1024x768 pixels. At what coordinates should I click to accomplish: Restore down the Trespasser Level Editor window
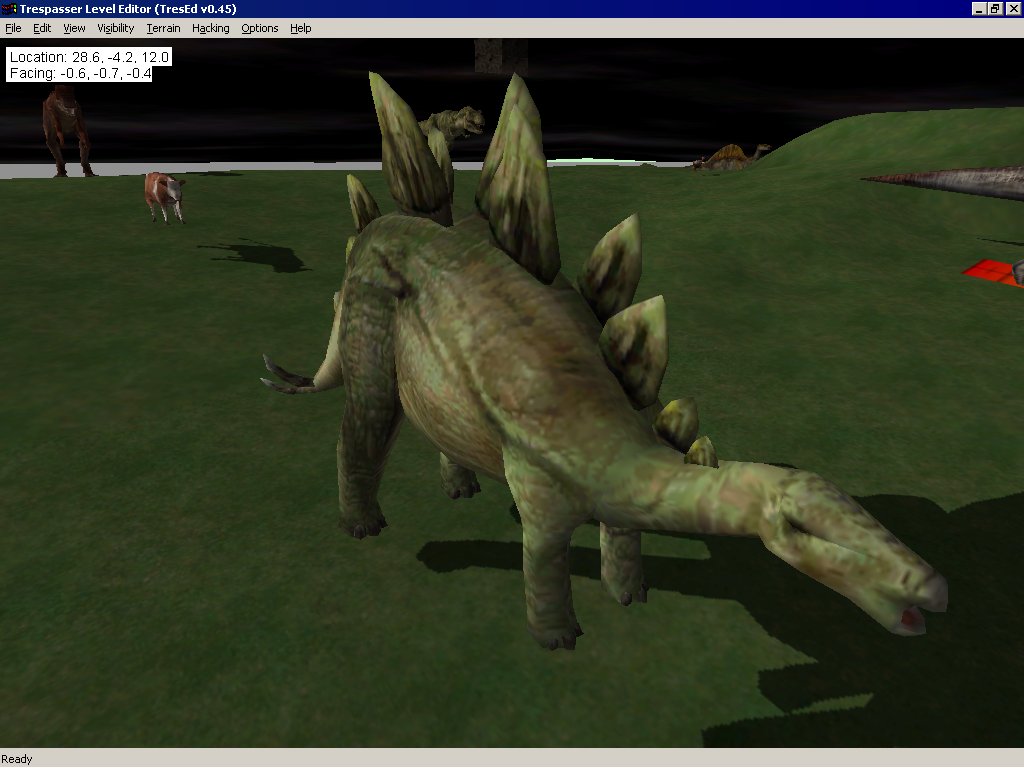tap(995, 8)
